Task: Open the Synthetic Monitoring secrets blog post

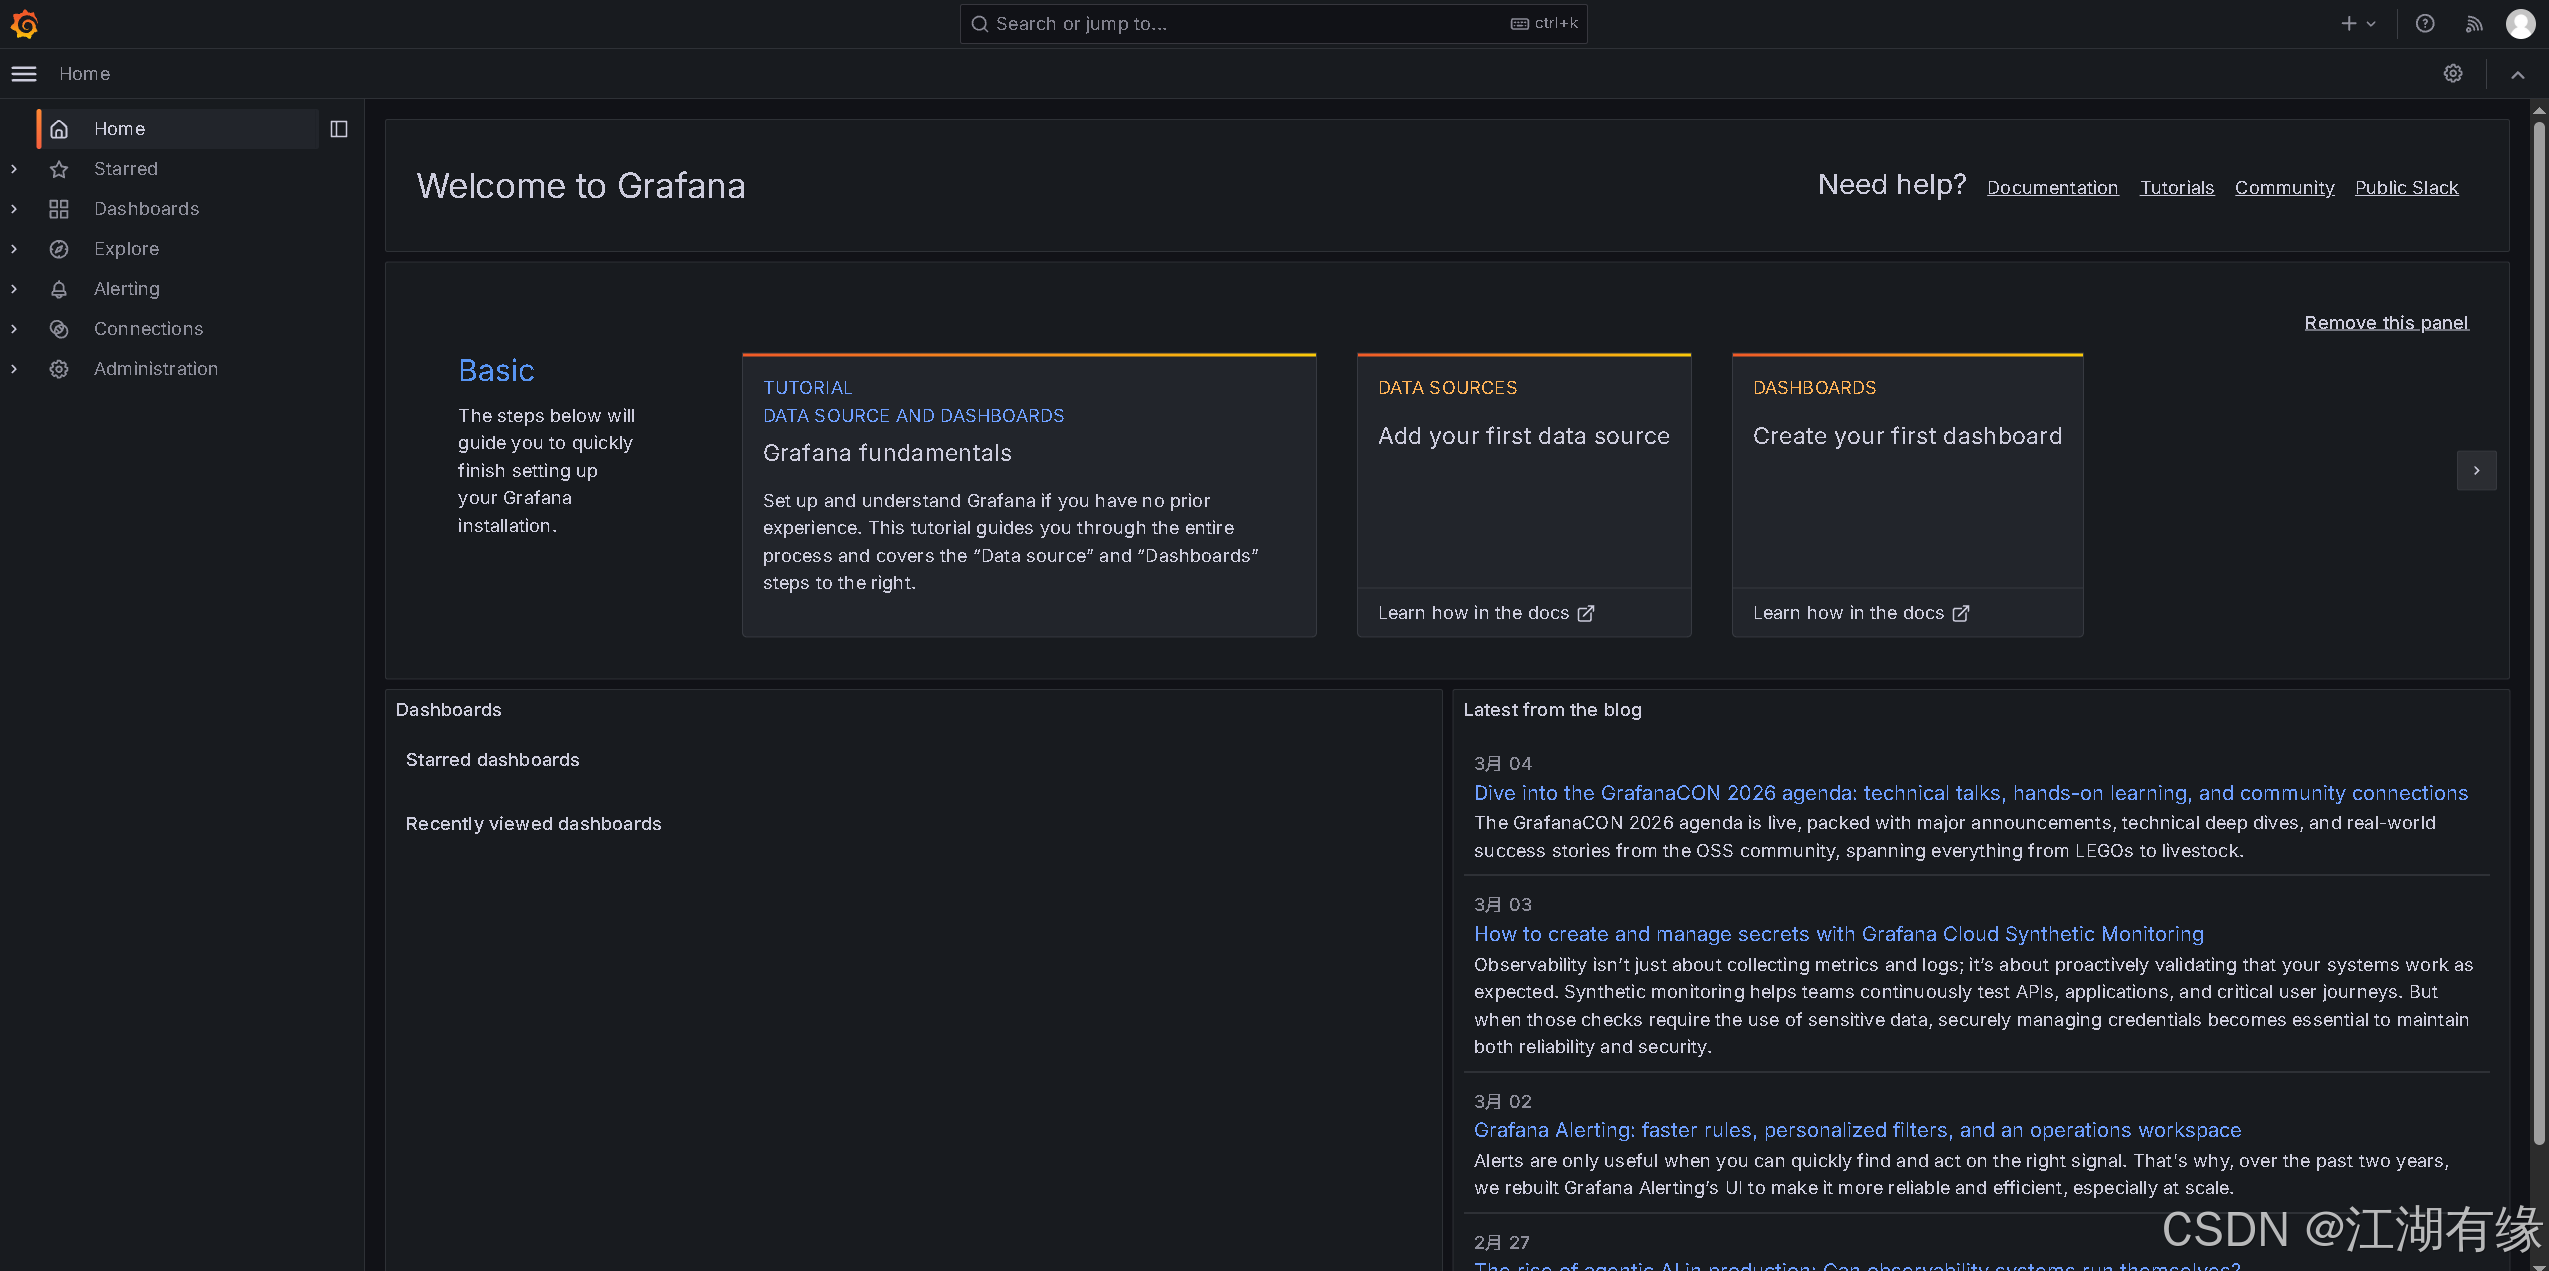Action: [x=1838, y=934]
